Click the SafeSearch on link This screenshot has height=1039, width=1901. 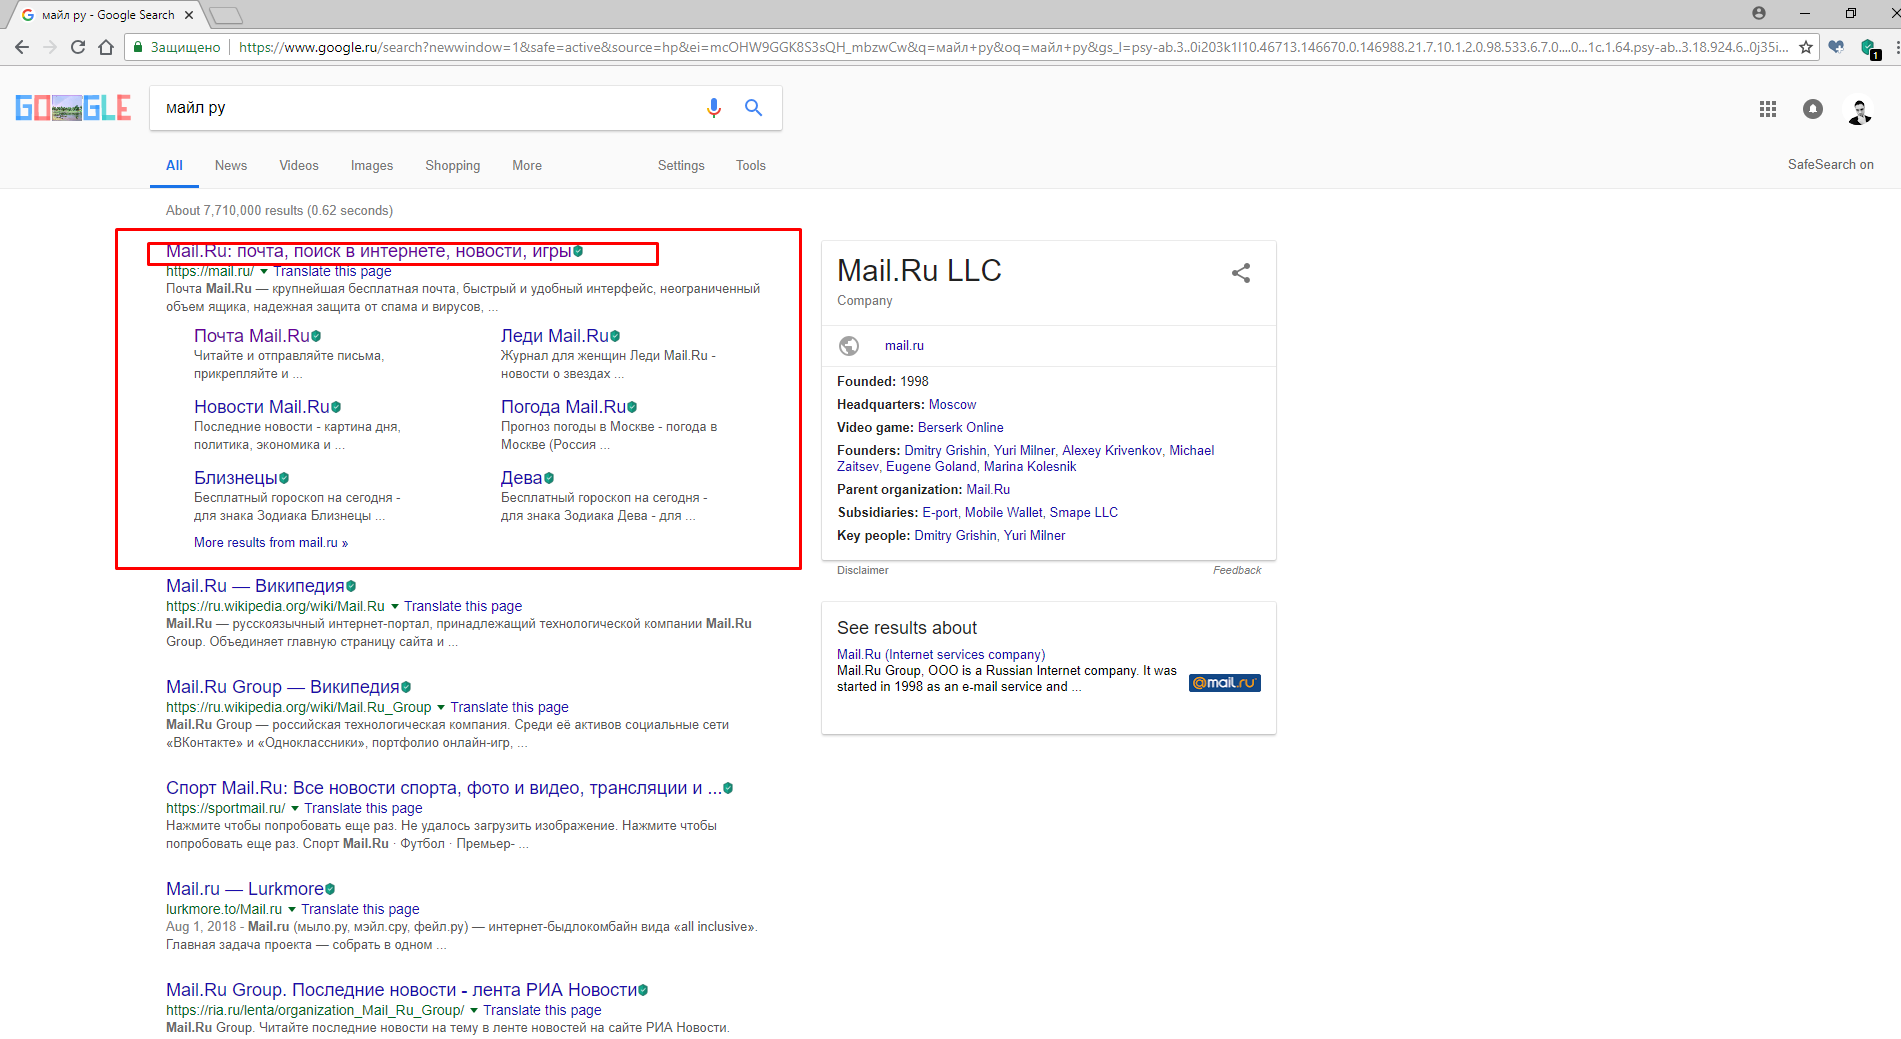1831,165
